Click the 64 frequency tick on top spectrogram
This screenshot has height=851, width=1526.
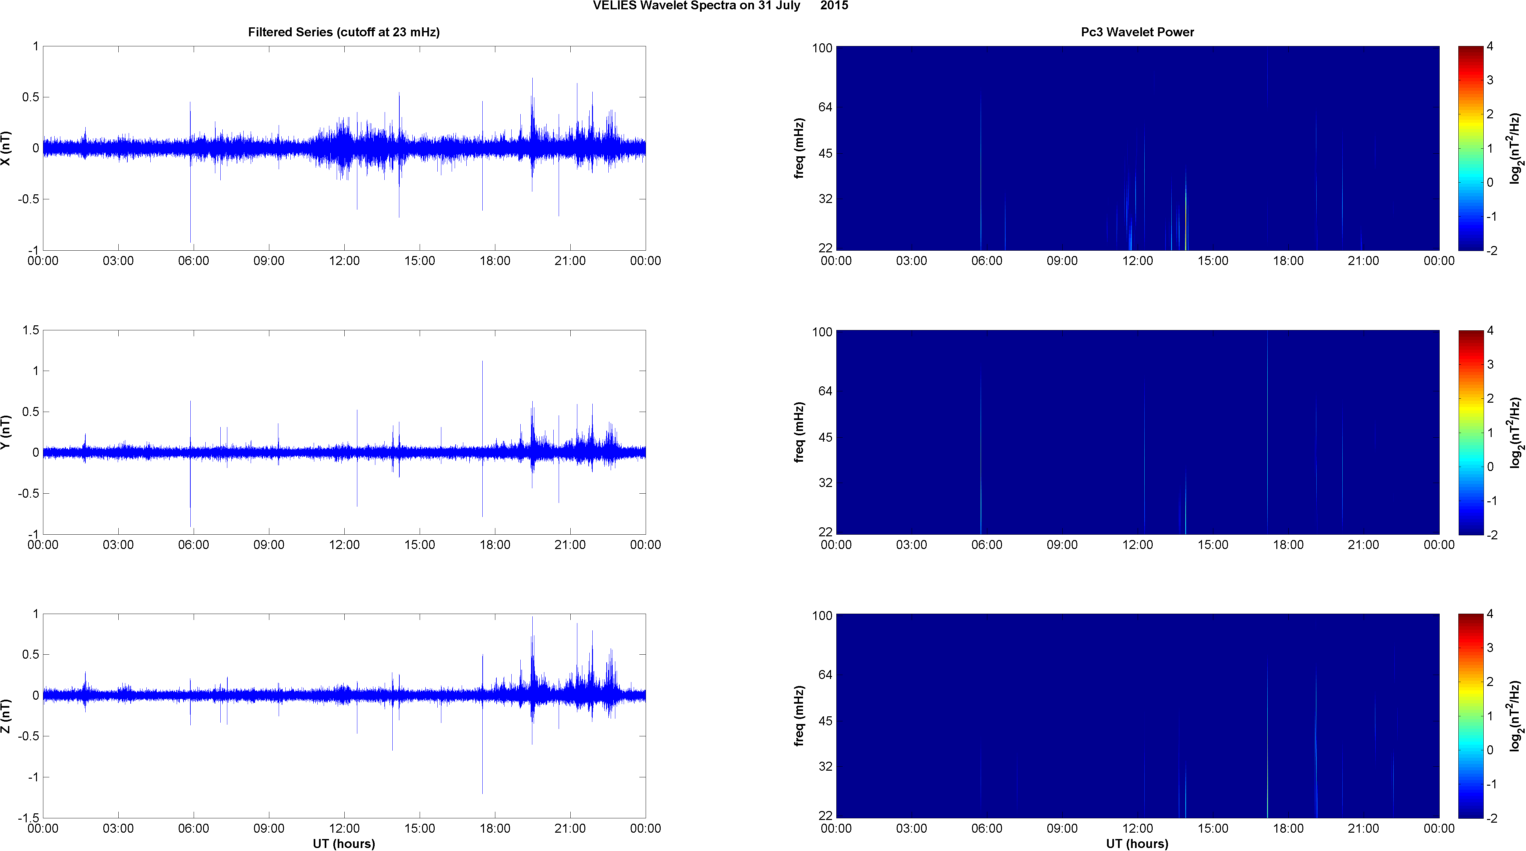[x=825, y=107]
